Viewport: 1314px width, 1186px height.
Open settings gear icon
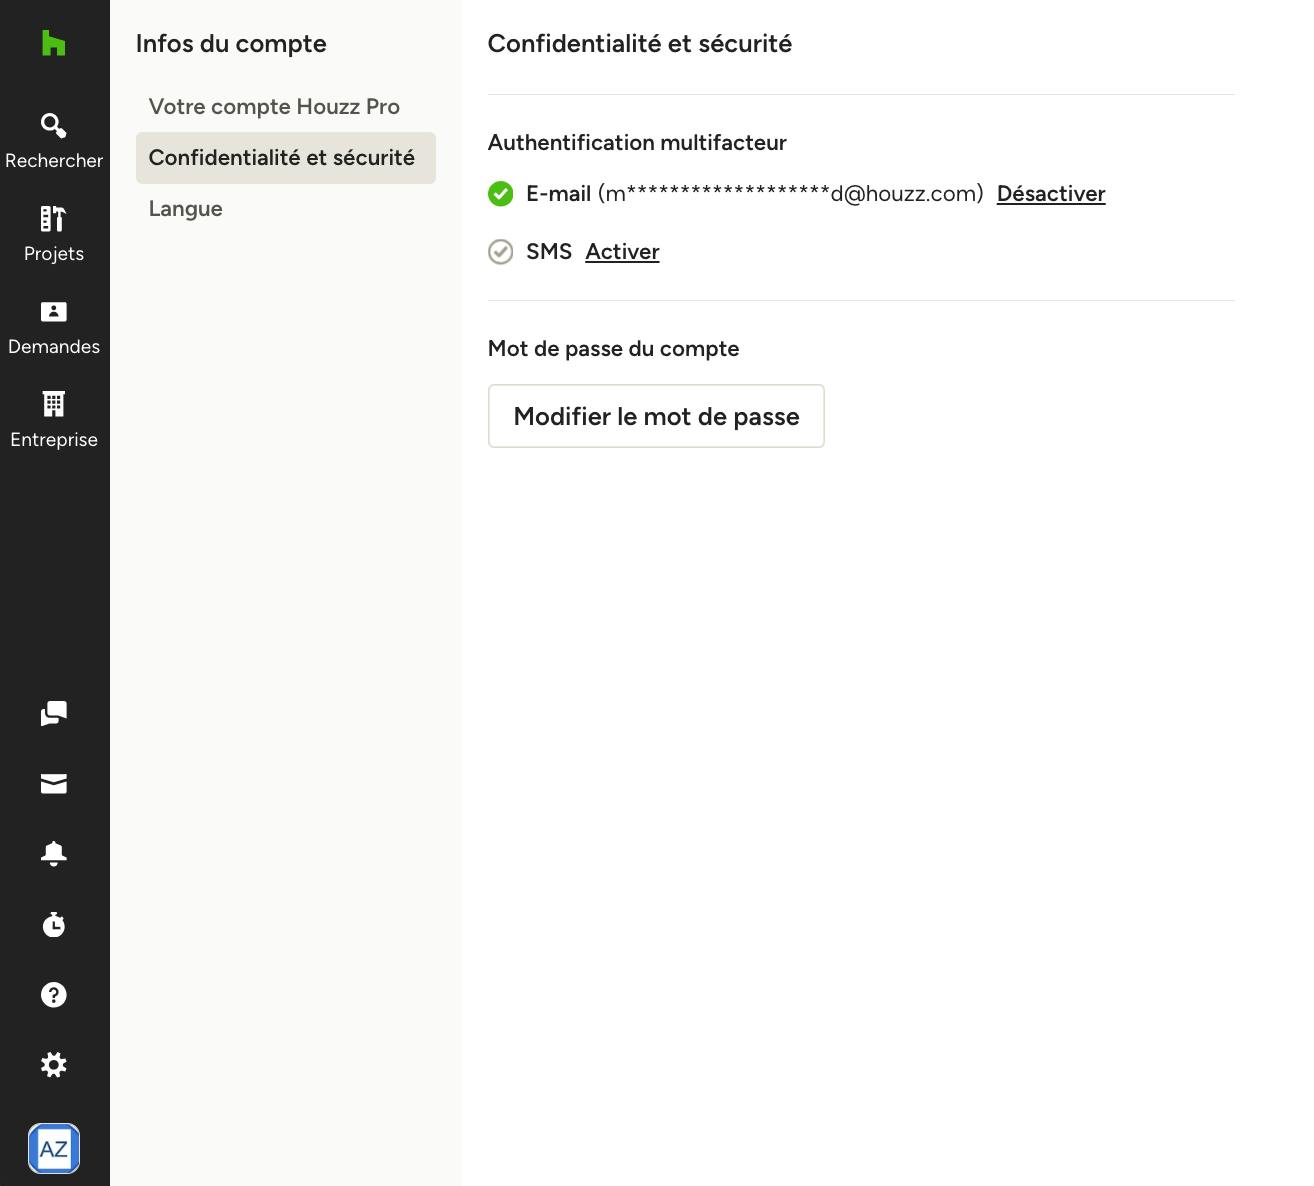(x=54, y=1064)
